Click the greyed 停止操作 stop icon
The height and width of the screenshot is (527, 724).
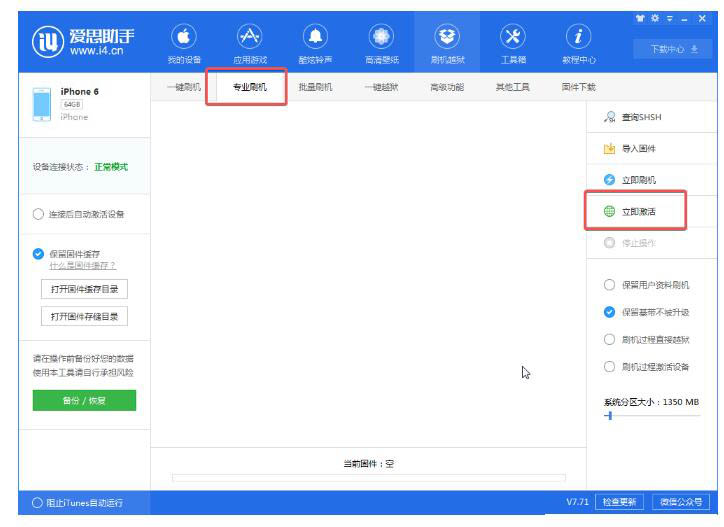tap(609, 242)
